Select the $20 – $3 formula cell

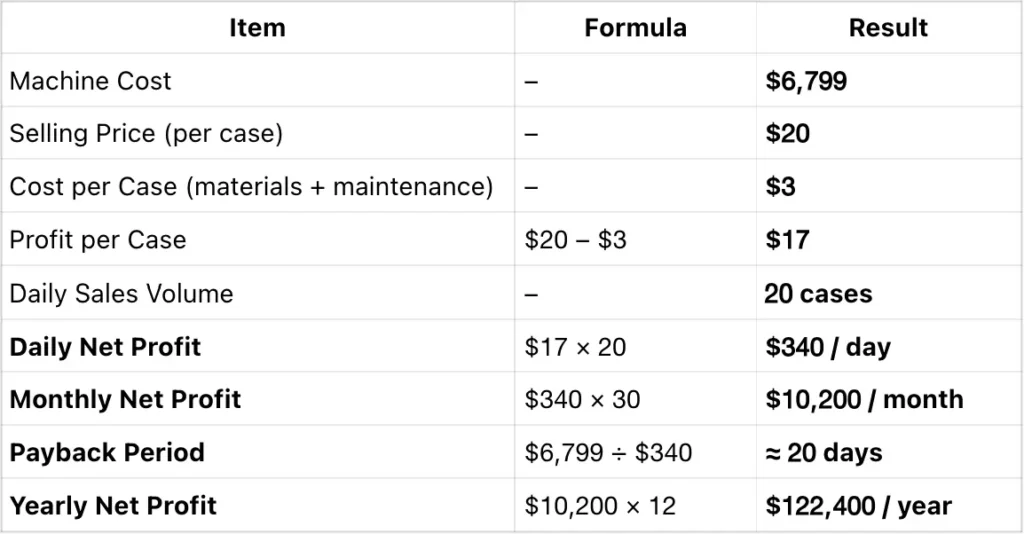(576, 240)
